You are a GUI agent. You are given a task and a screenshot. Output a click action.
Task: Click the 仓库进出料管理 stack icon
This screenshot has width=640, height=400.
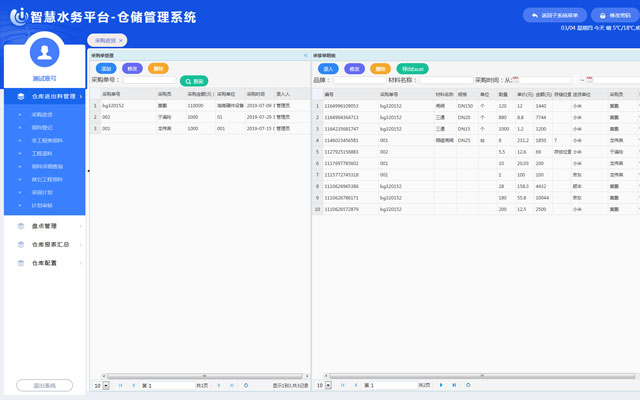click(22, 97)
